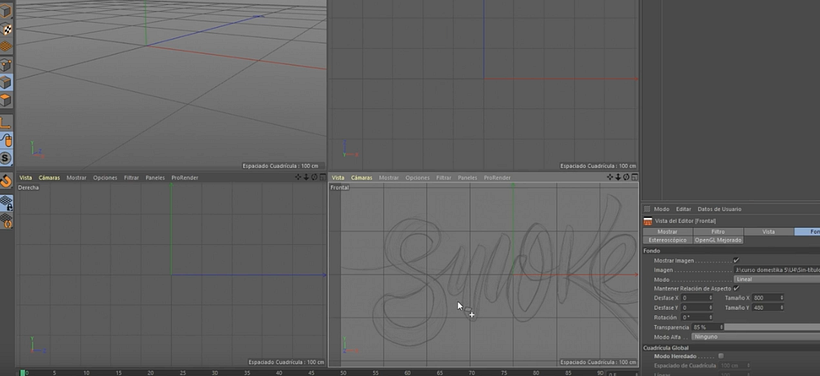Viewport: 820px width, 376px height.
Task: Open the Modo menu in attribute manager
Action: [x=662, y=209]
